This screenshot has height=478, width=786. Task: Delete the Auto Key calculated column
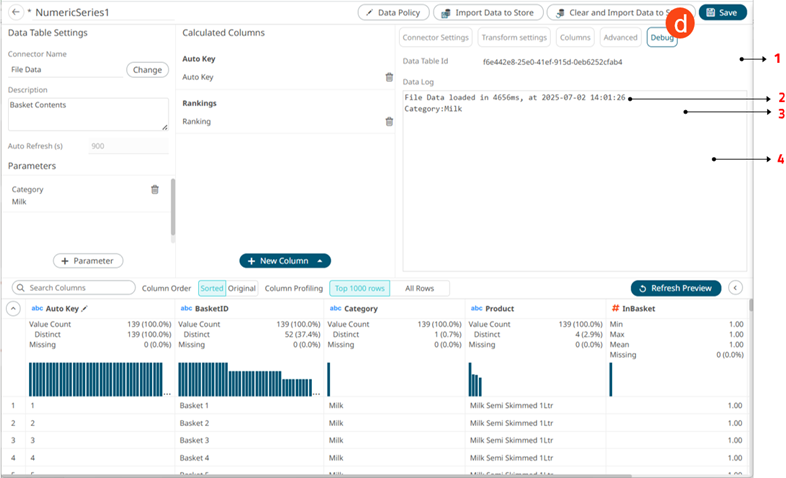(389, 77)
